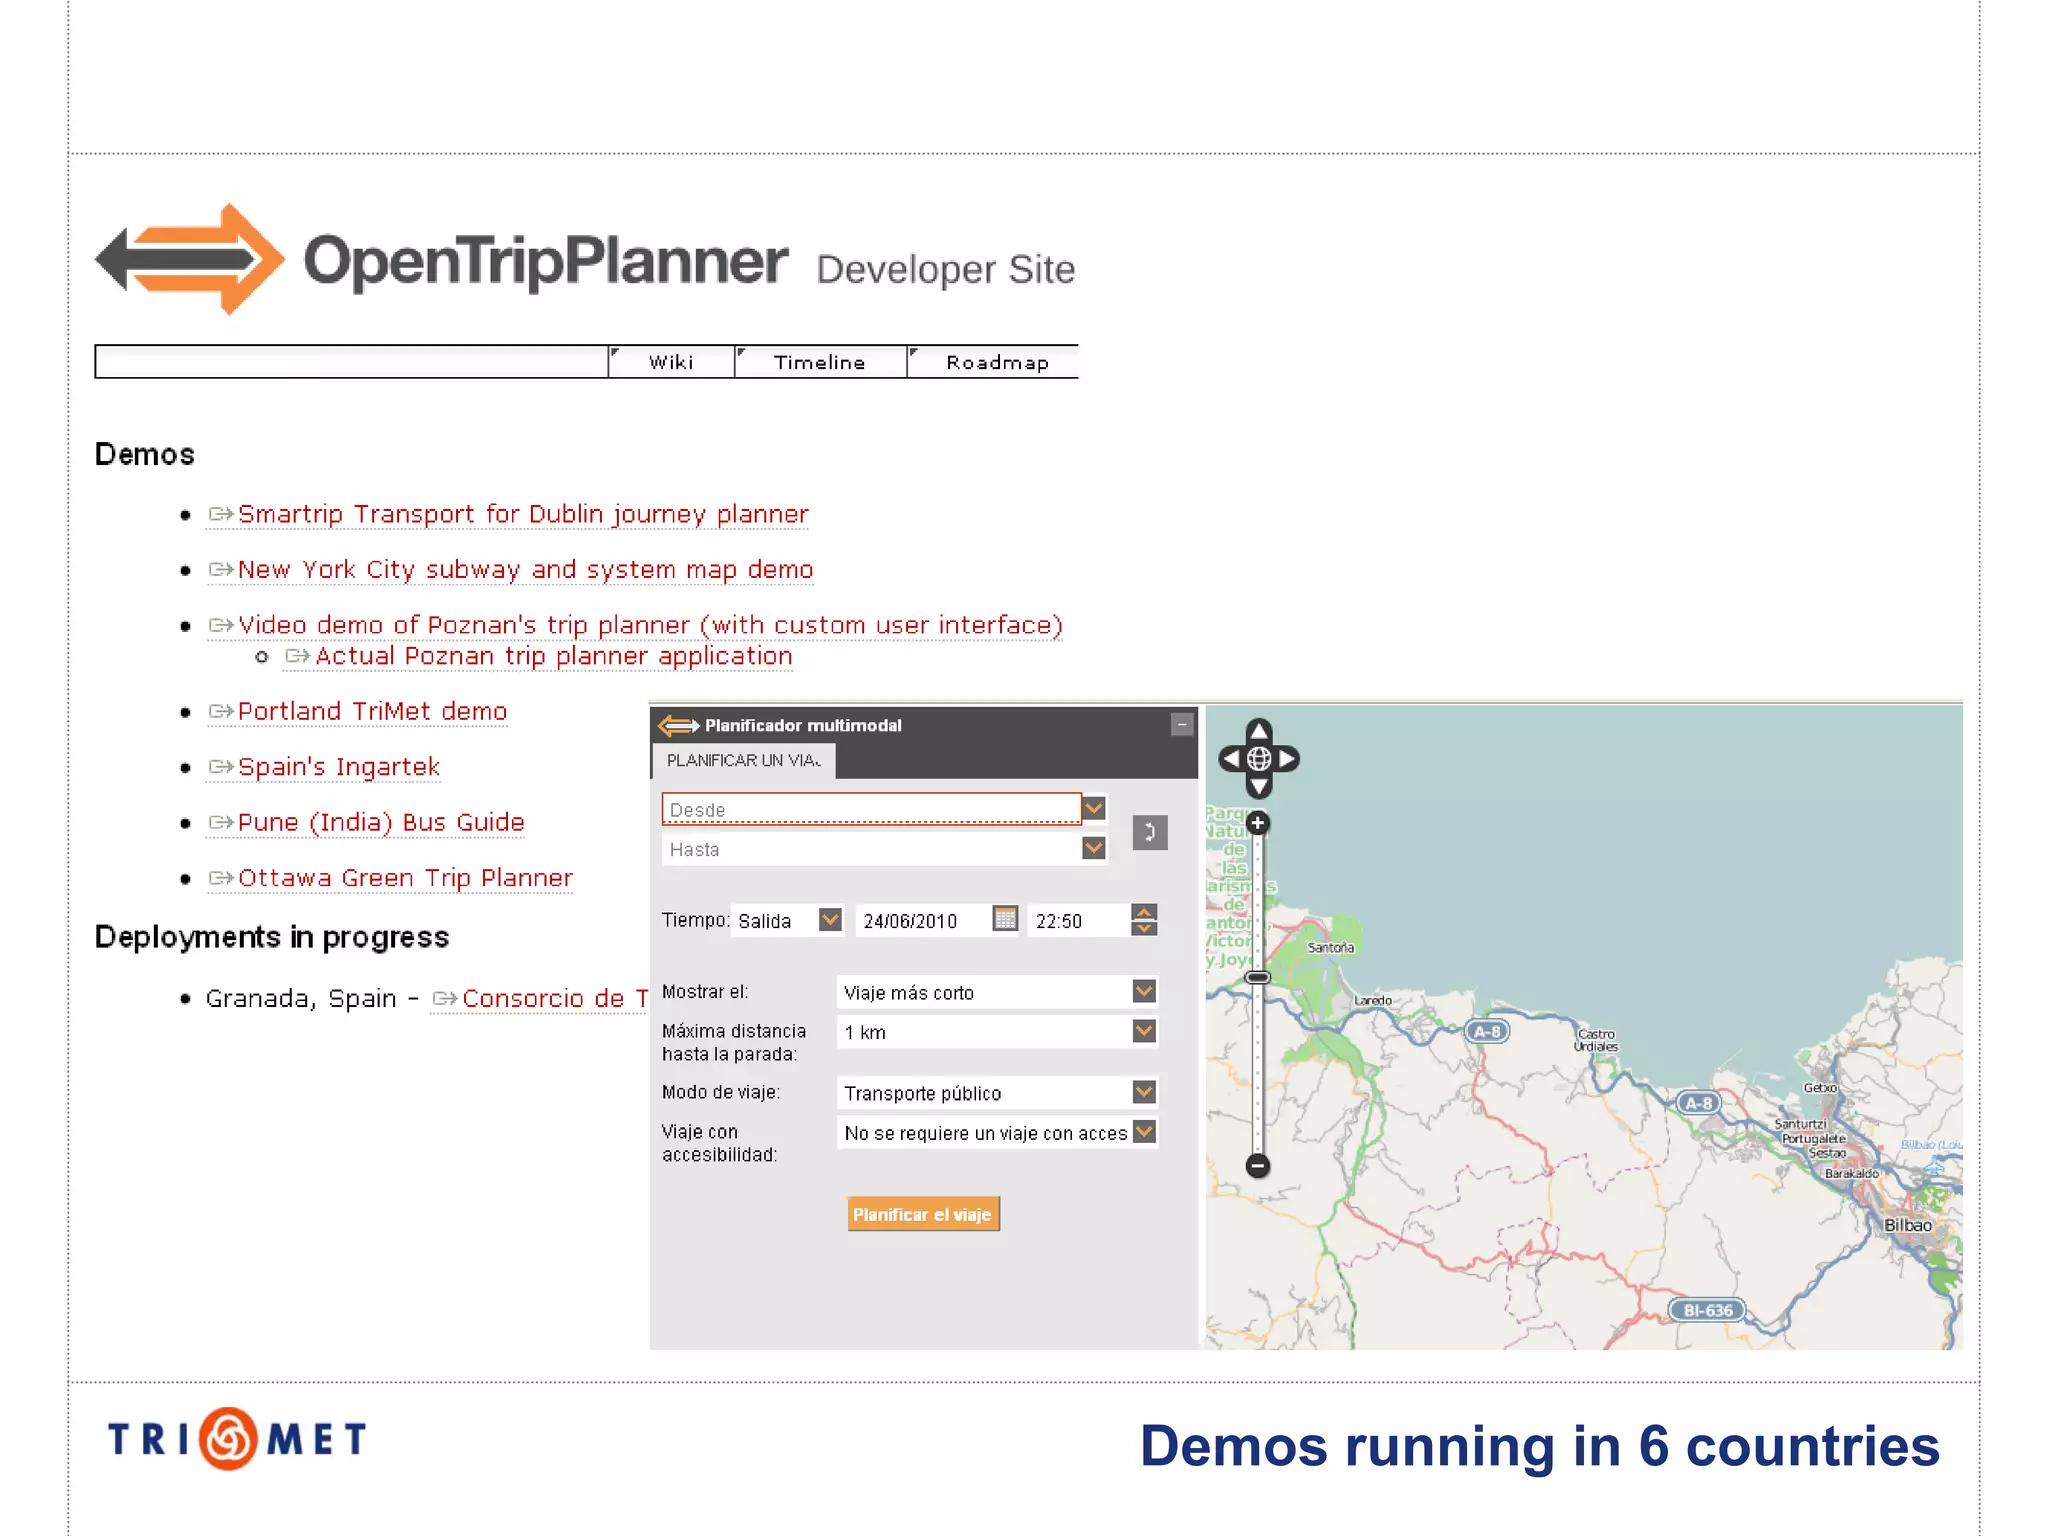Click the Planificador multimodal arrow logo
Viewport: 2048px width, 1536px height.
tap(678, 725)
